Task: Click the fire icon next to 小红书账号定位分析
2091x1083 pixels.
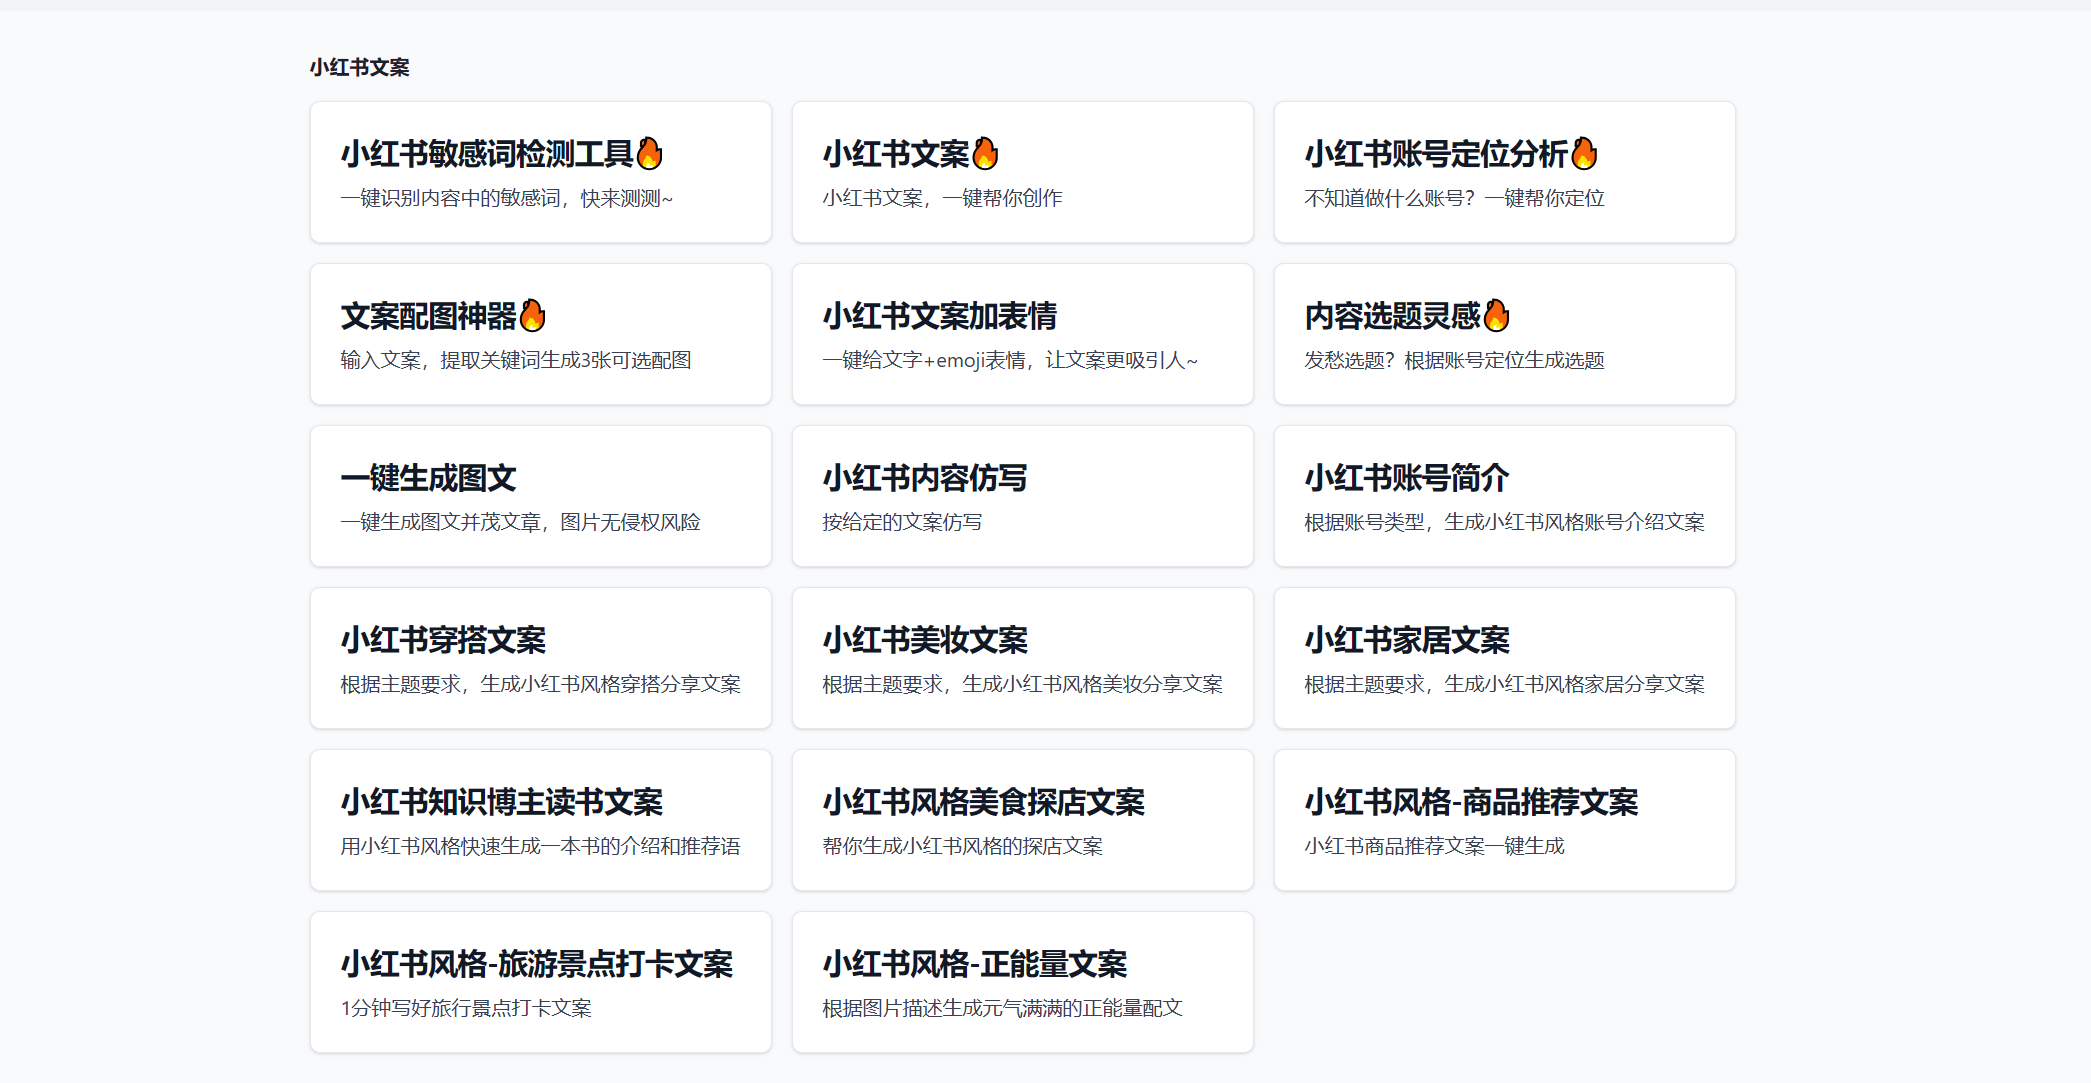Action: 1584,153
